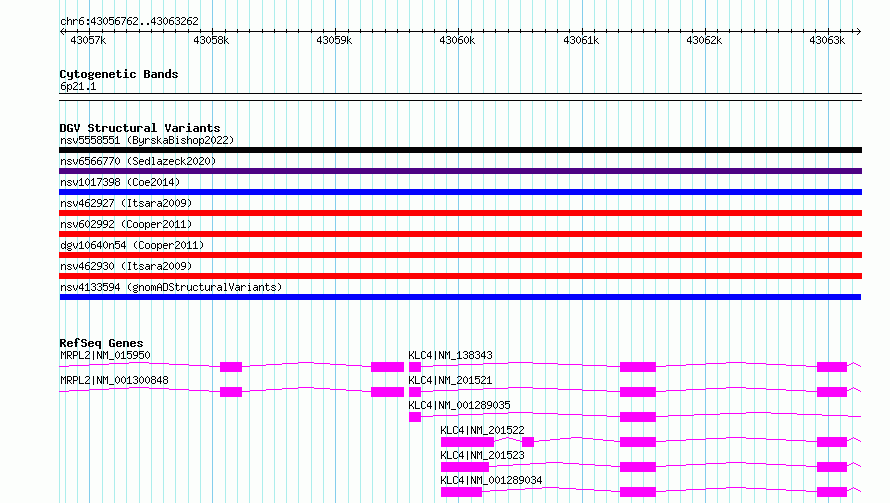Click the wide first exon of KLC4 NM_201522
This screenshot has width=890, height=503.
point(467,442)
